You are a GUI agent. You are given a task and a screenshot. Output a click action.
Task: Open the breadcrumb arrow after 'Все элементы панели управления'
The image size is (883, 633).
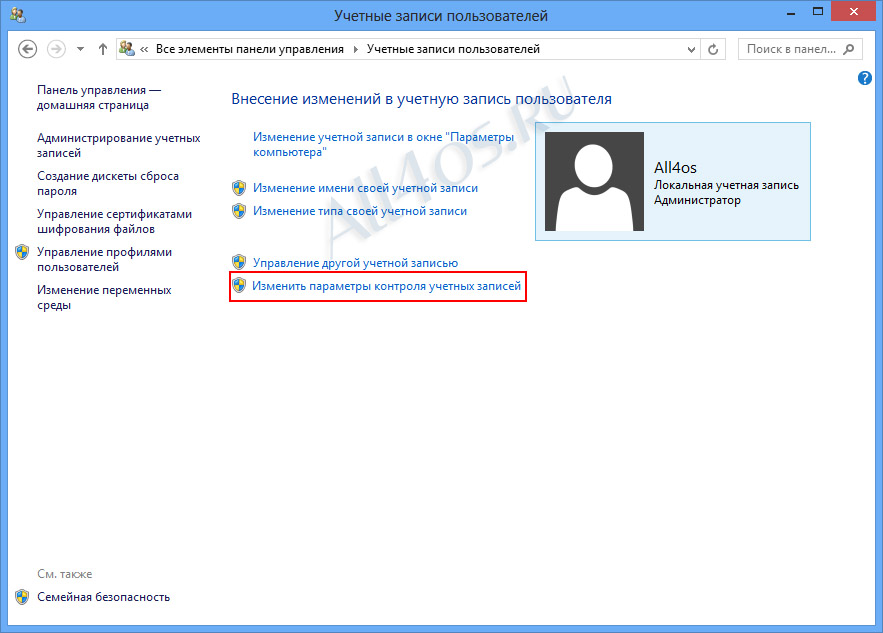tap(355, 50)
